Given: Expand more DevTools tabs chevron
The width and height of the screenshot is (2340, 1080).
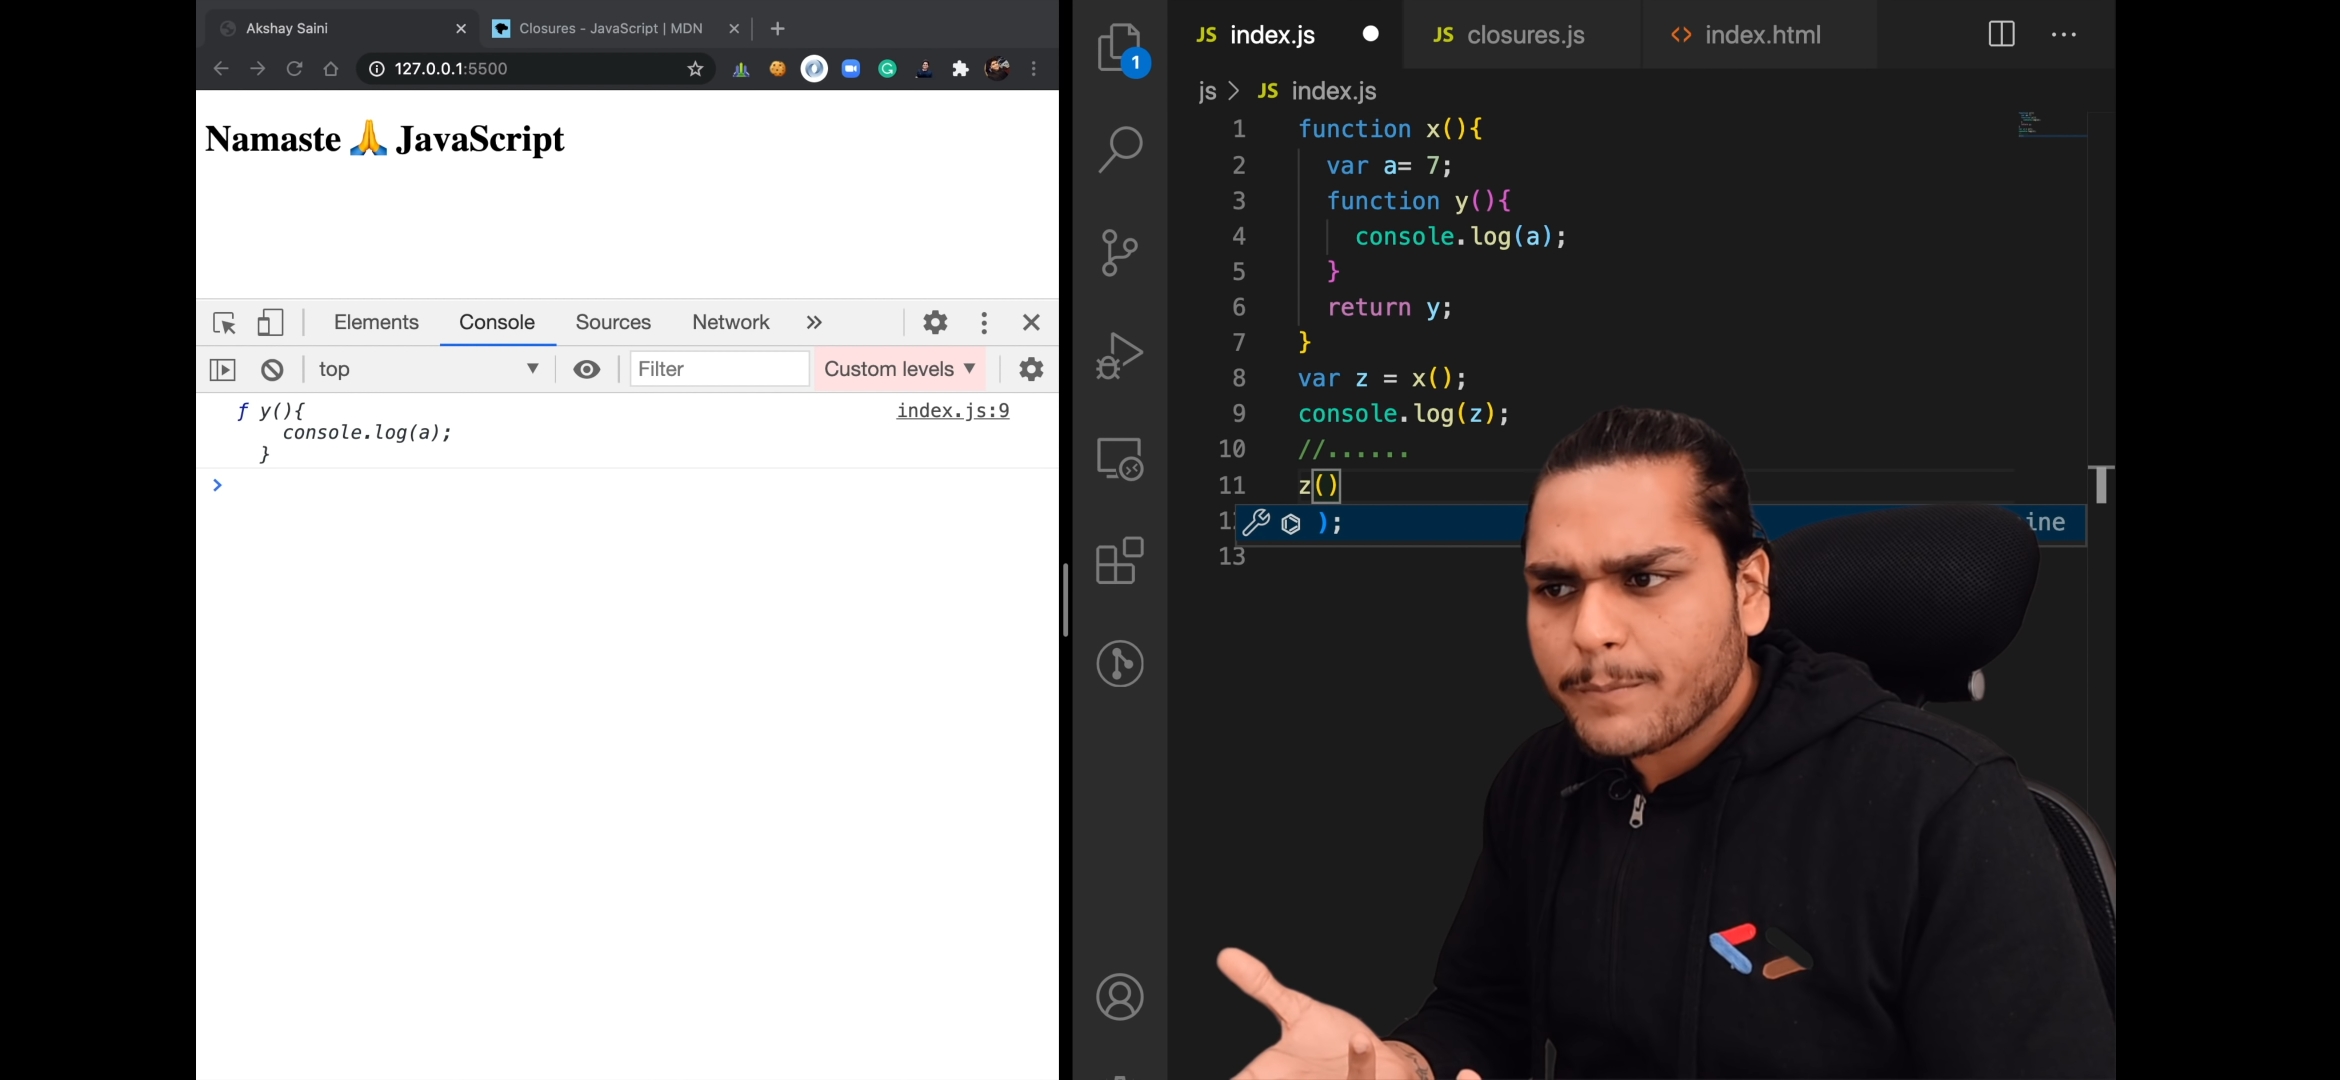Looking at the screenshot, I should [x=814, y=322].
